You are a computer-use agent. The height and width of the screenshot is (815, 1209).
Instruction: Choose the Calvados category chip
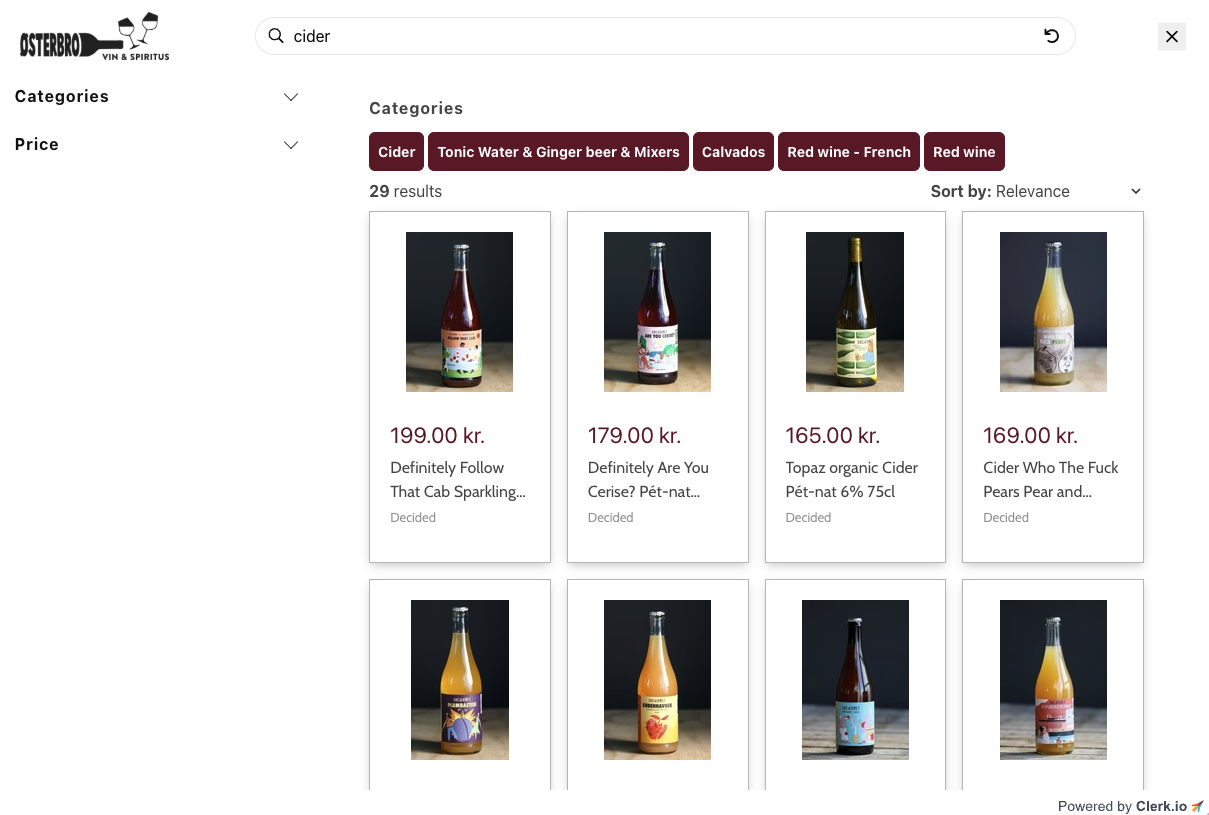pos(733,152)
